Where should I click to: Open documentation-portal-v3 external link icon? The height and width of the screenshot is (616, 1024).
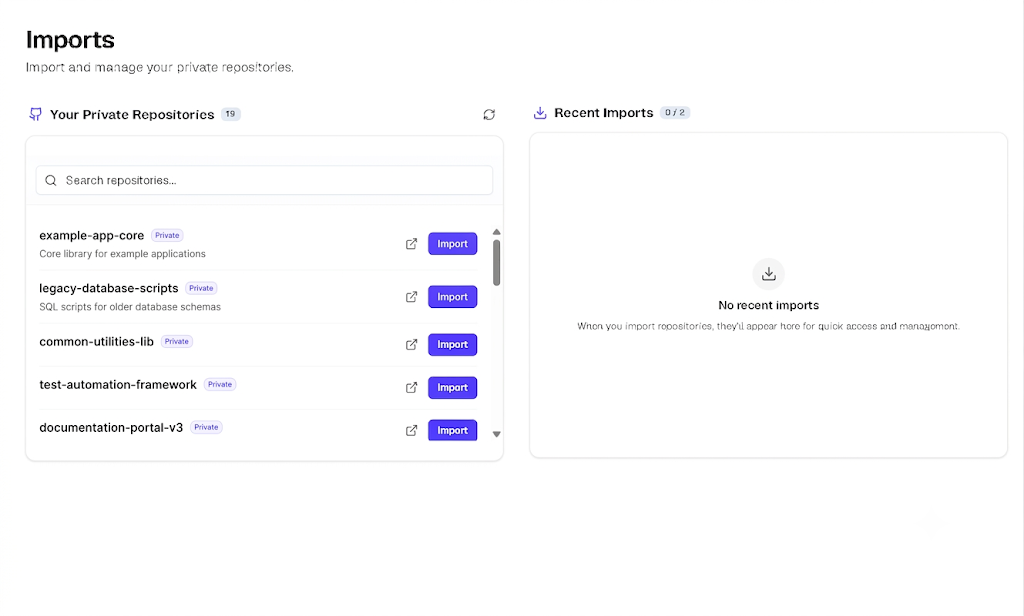pyautogui.click(x=411, y=430)
